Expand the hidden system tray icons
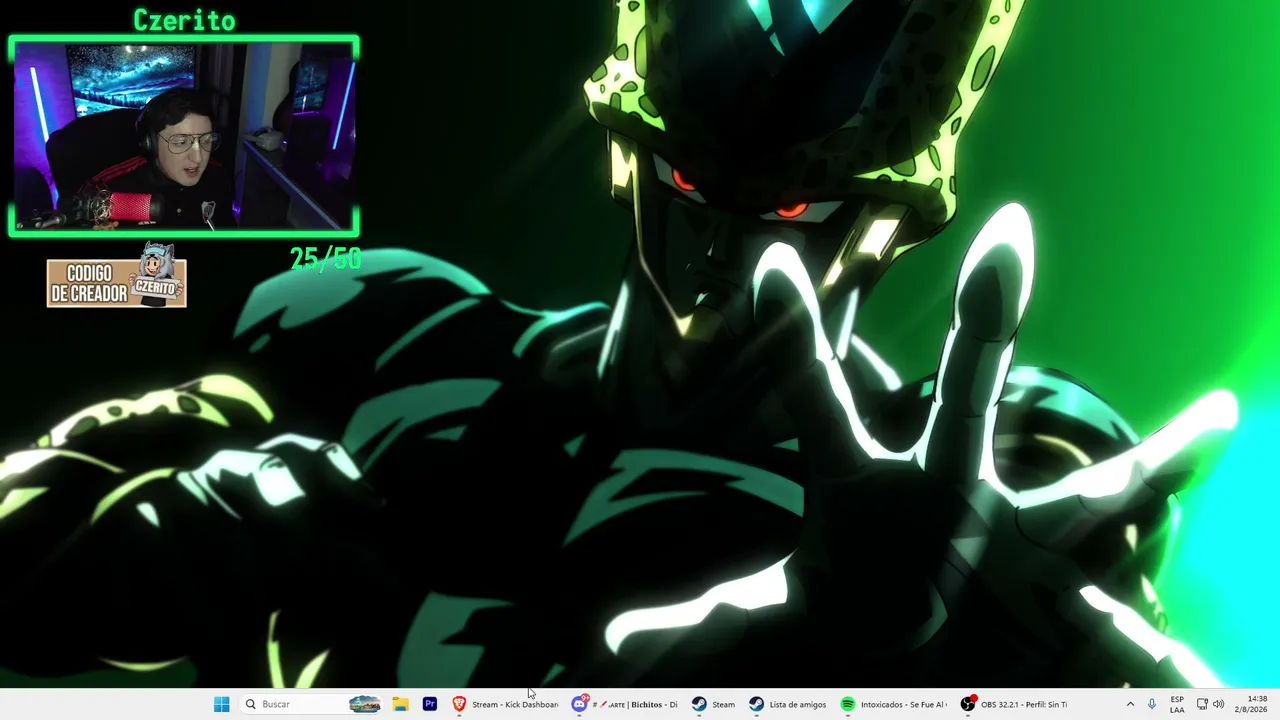1280x720 pixels. pyautogui.click(x=1130, y=704)
